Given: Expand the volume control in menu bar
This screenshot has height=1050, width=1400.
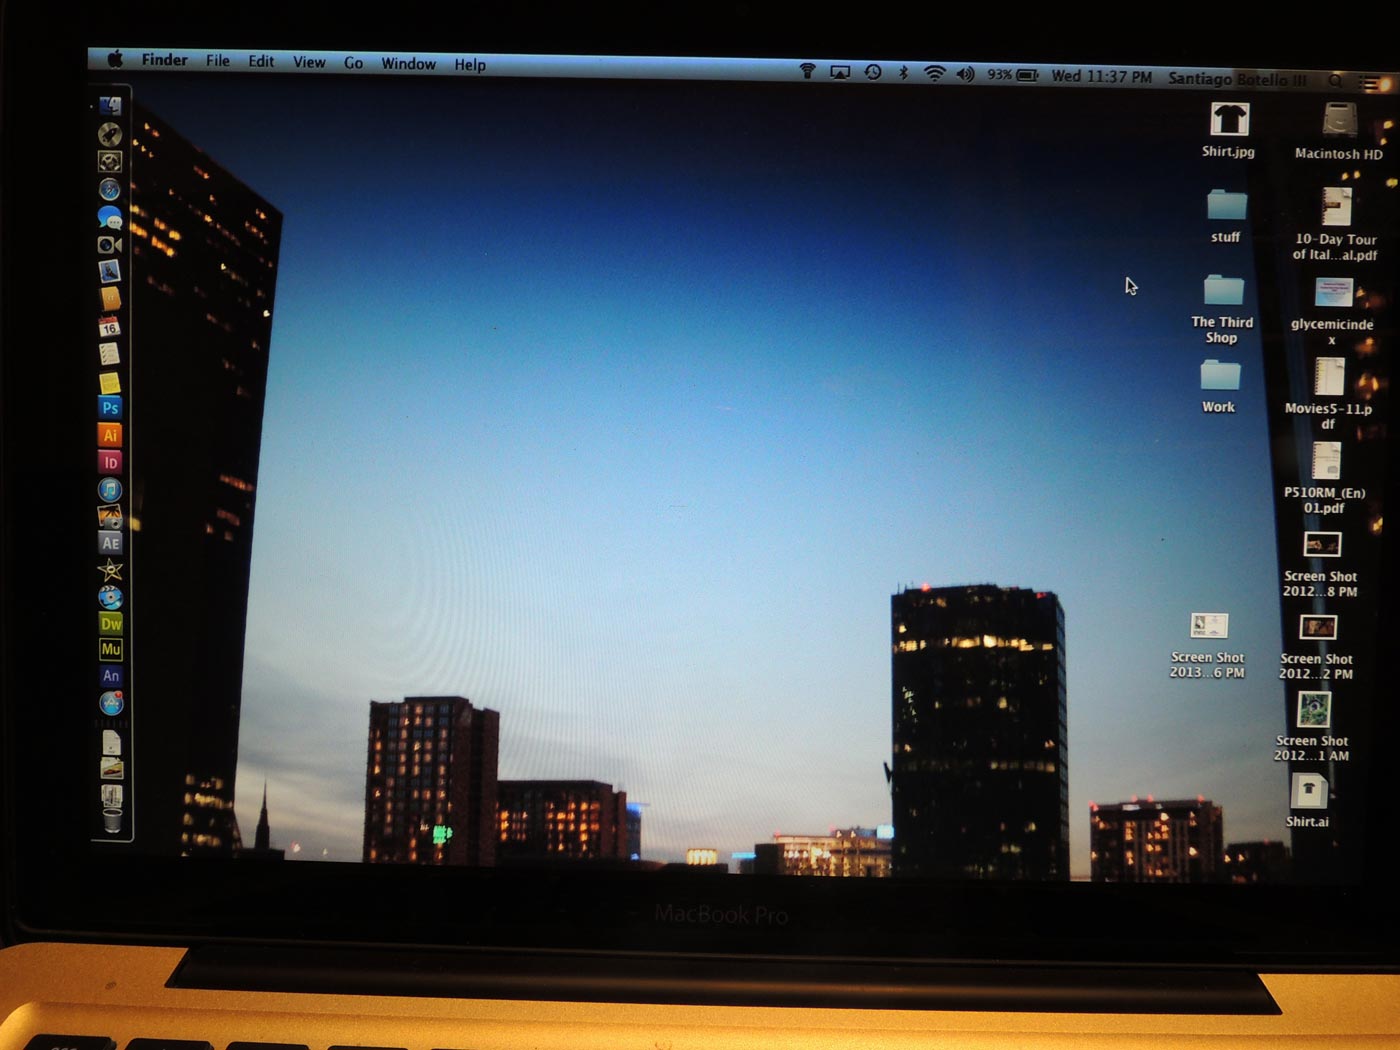Looking at the screenshot, I should pos(965,74).
